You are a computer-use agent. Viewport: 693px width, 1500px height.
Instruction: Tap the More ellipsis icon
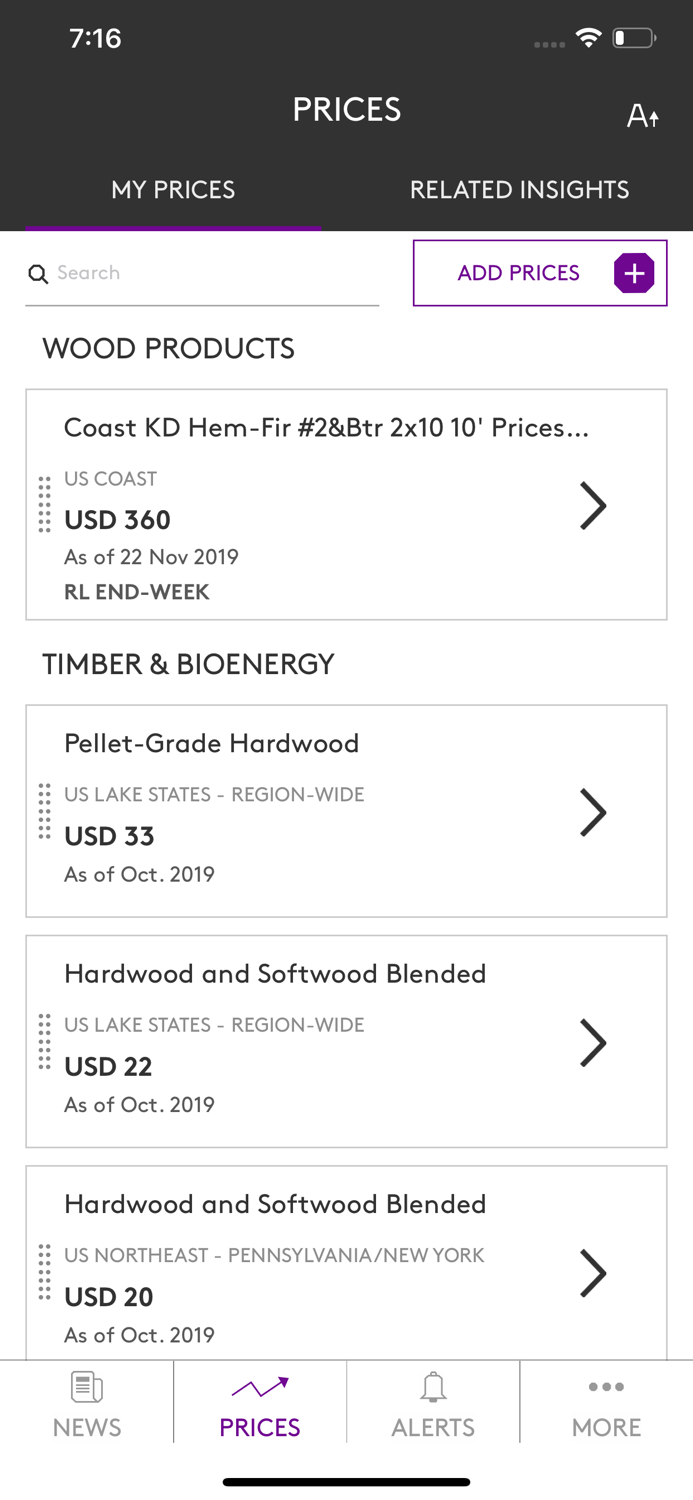point(606,1388)
